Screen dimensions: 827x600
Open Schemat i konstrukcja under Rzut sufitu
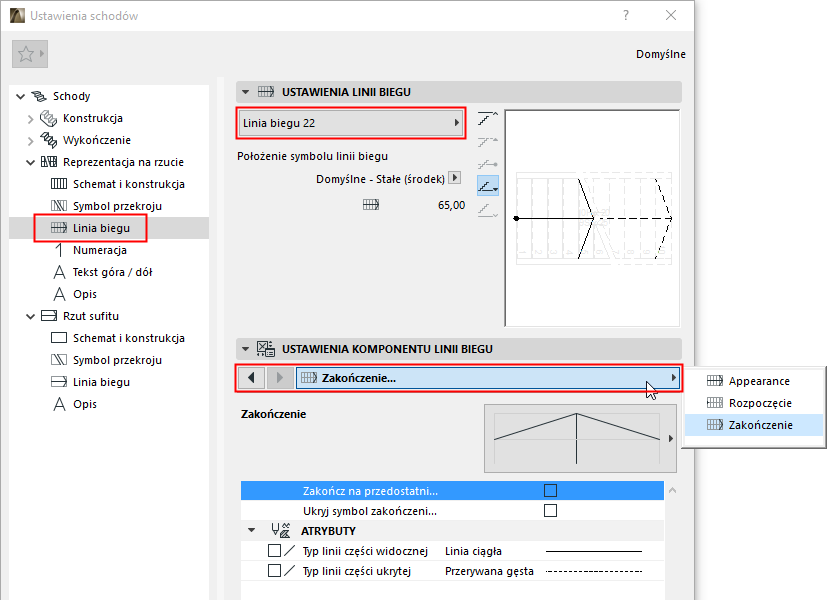tap(129, 338)
